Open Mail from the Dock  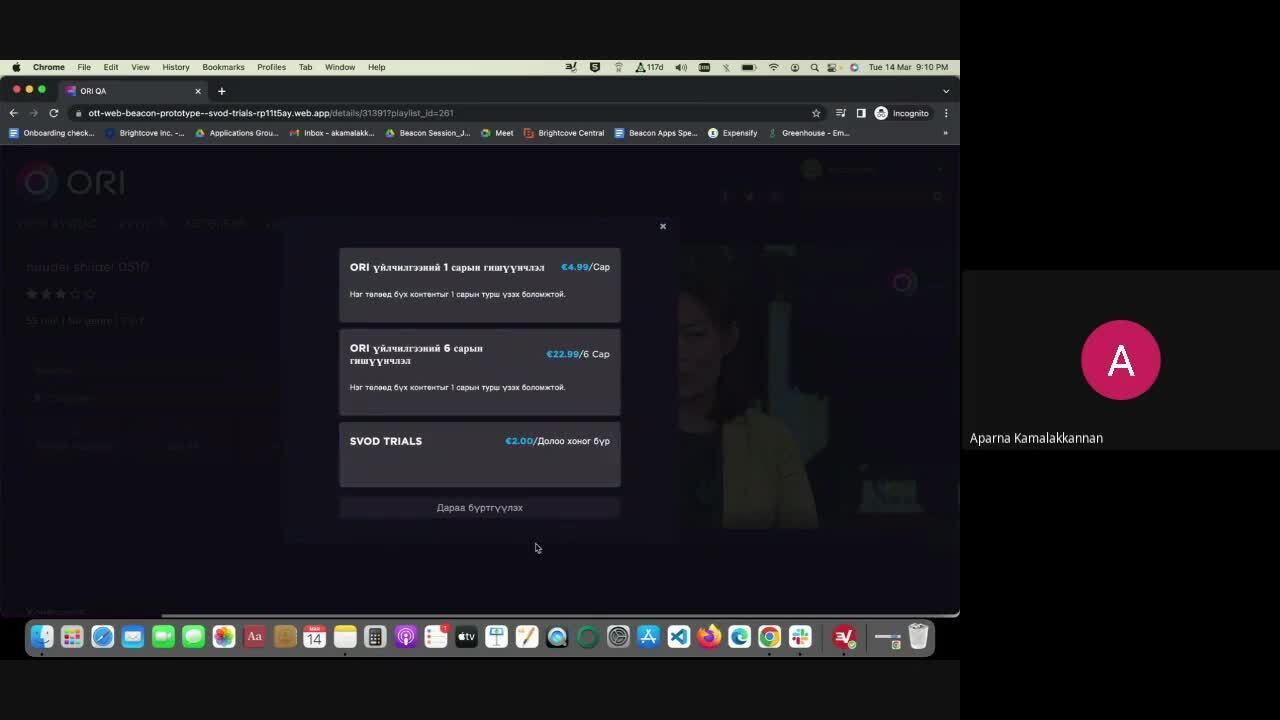pos(133,637)
